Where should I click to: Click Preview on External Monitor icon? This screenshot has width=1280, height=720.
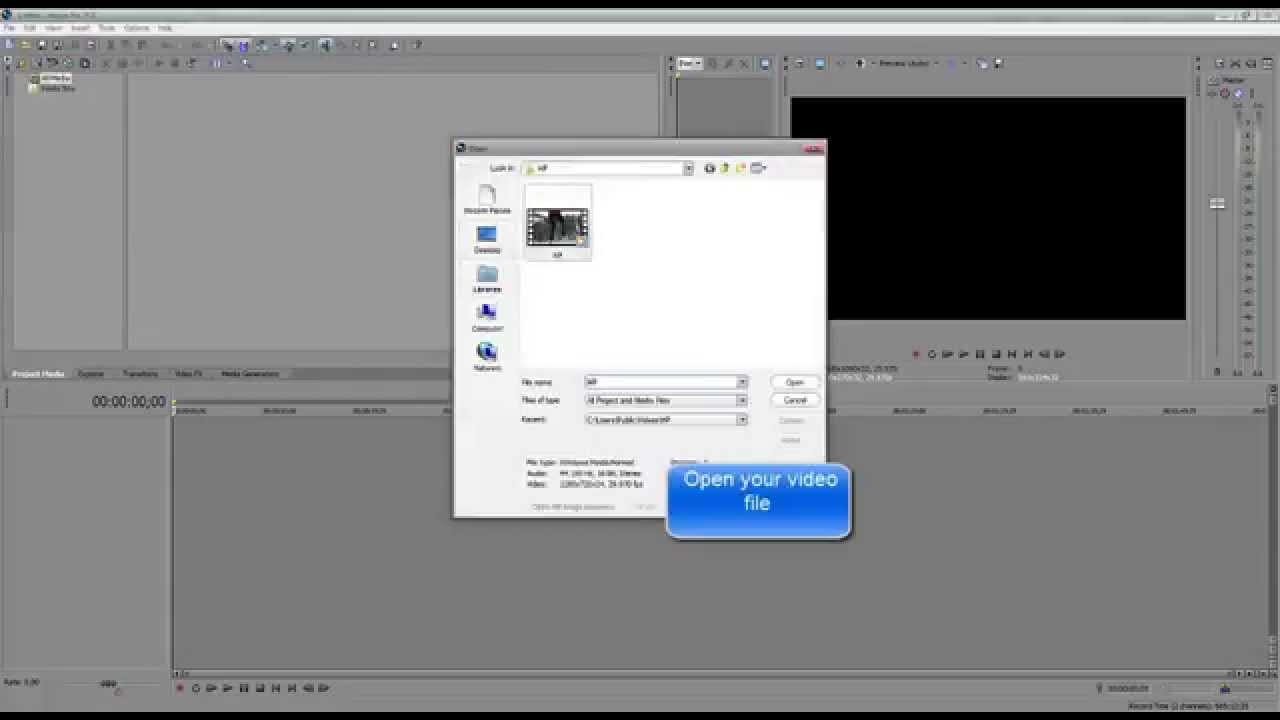point(819,63)
